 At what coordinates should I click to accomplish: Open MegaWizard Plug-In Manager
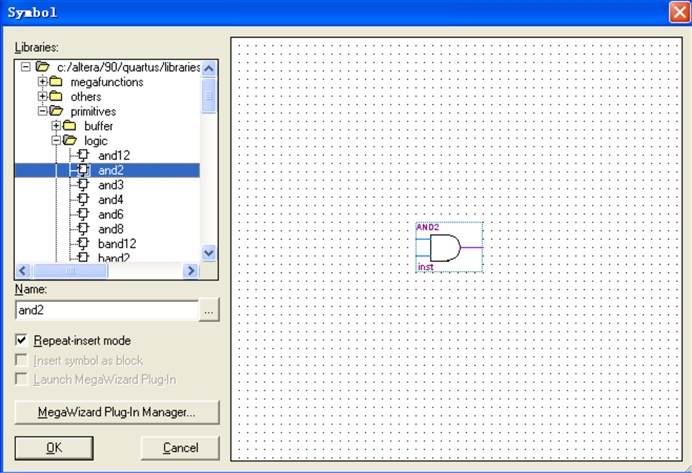pos(117,412)
